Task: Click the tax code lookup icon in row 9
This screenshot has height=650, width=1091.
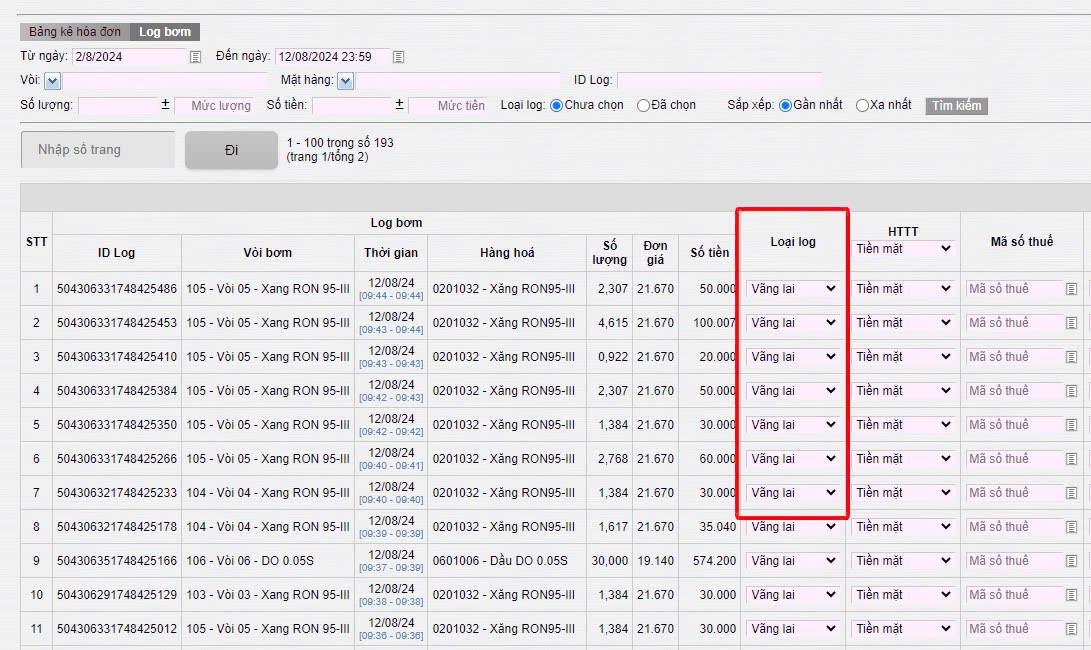Action: pyautogui.click(x=1072, y=561)
